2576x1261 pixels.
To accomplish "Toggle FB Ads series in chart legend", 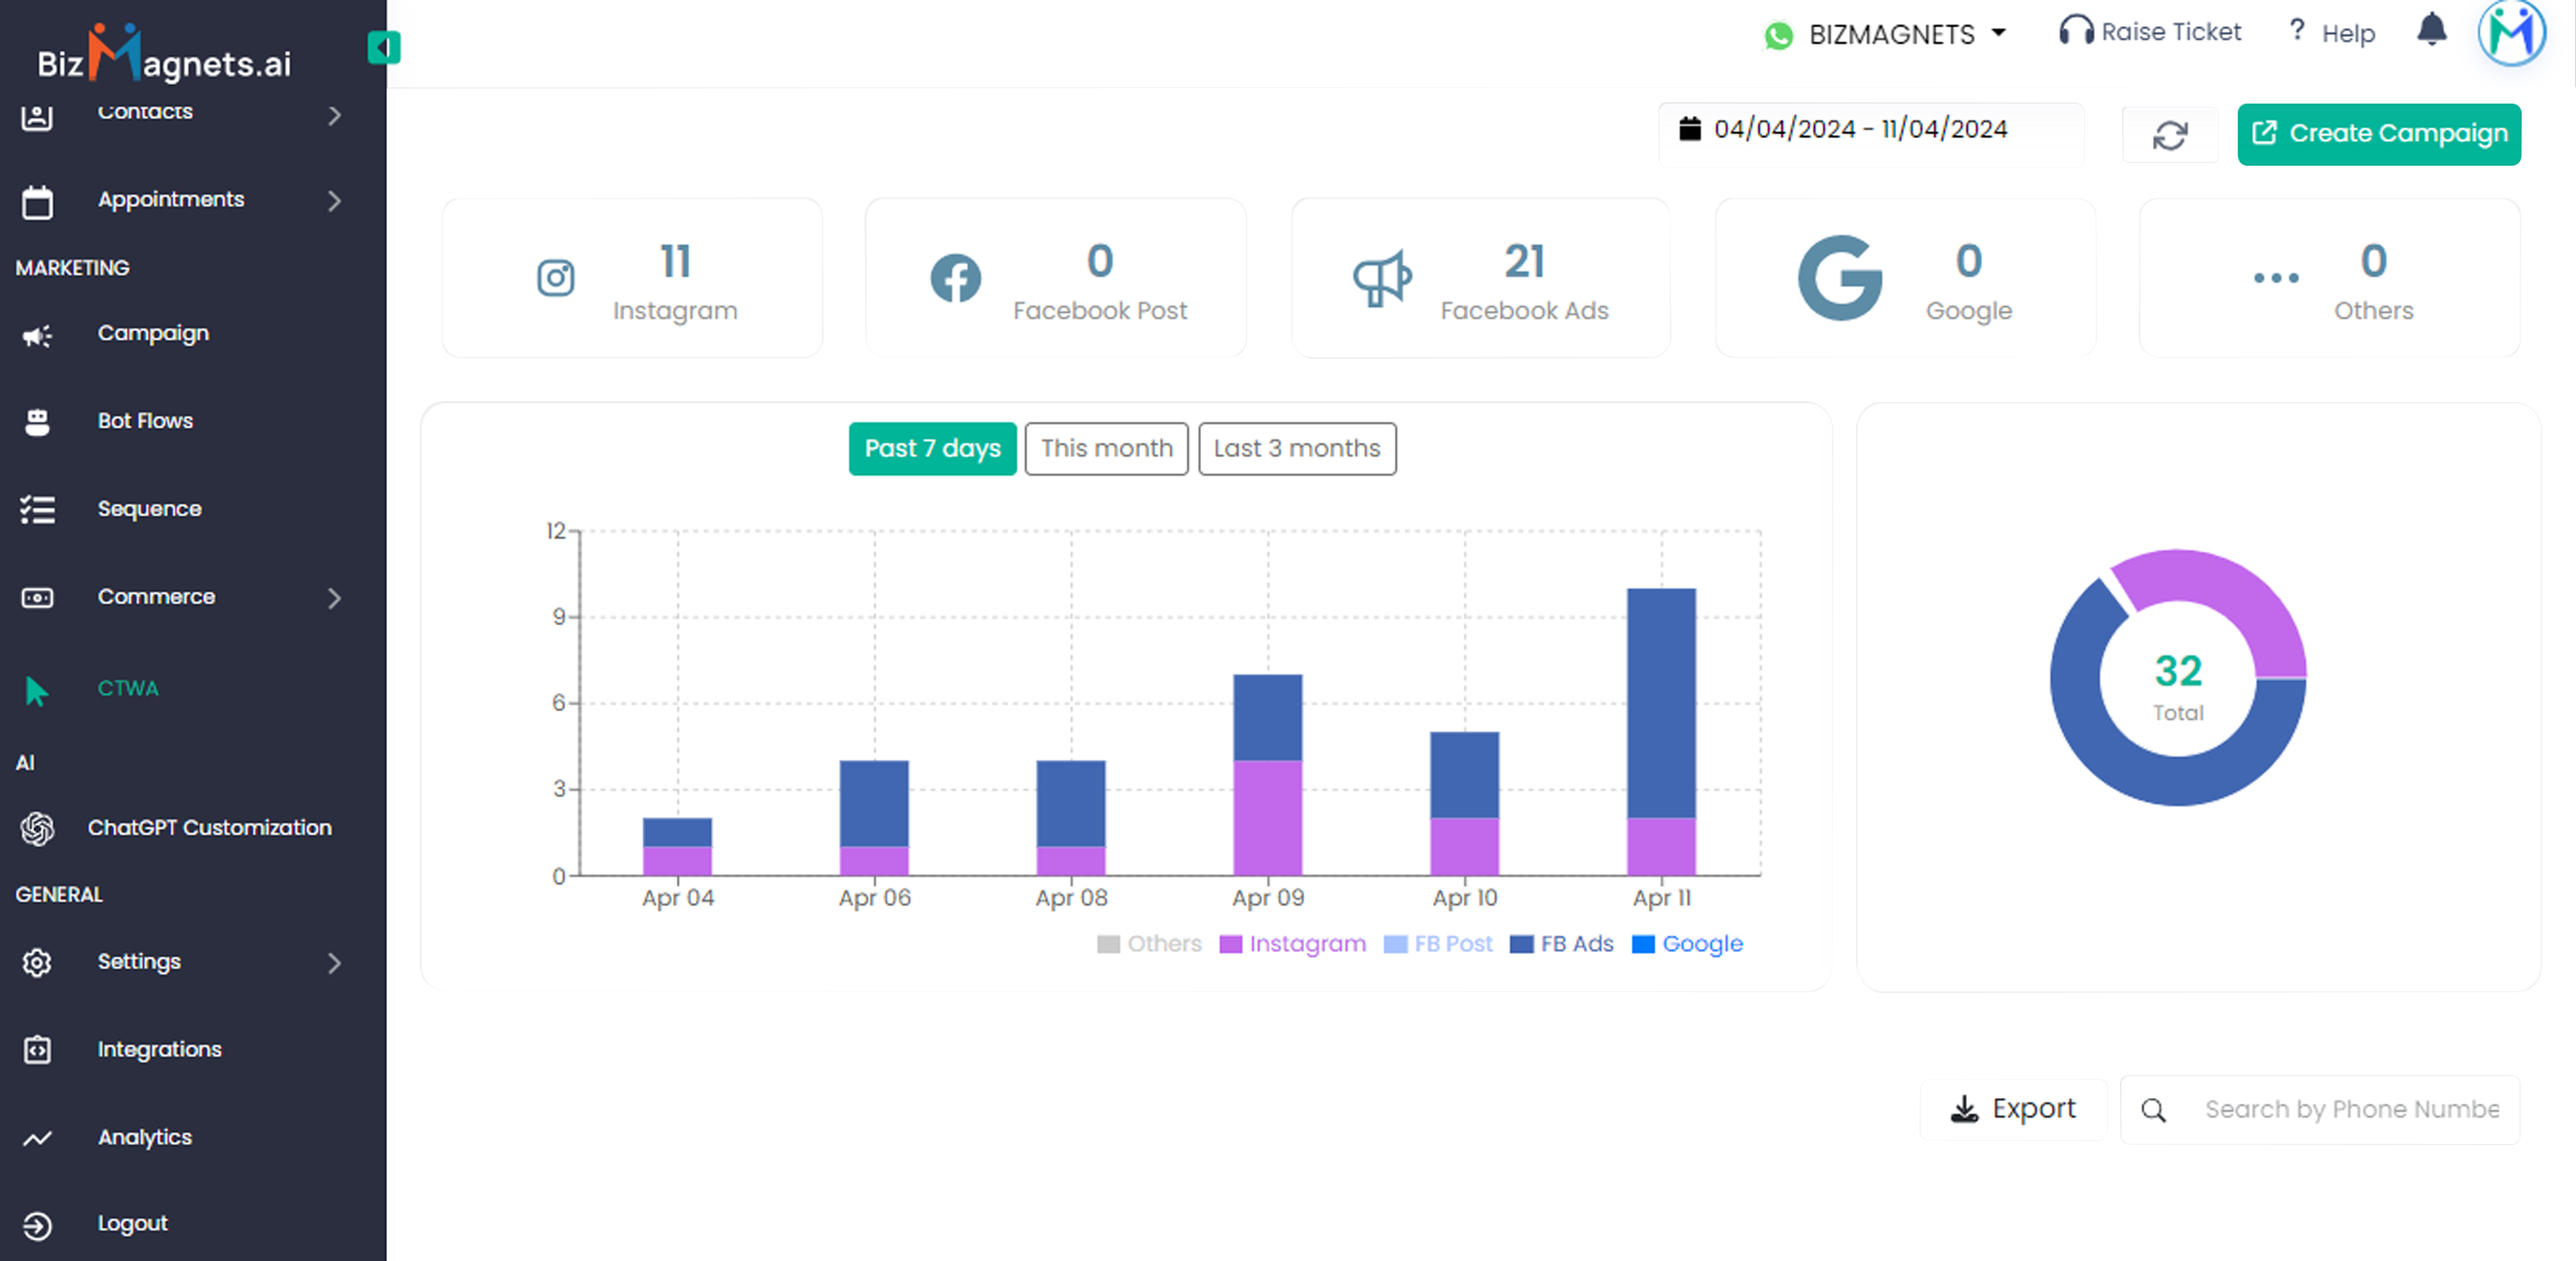I will pyautogui.click(x=1562, y=944).
